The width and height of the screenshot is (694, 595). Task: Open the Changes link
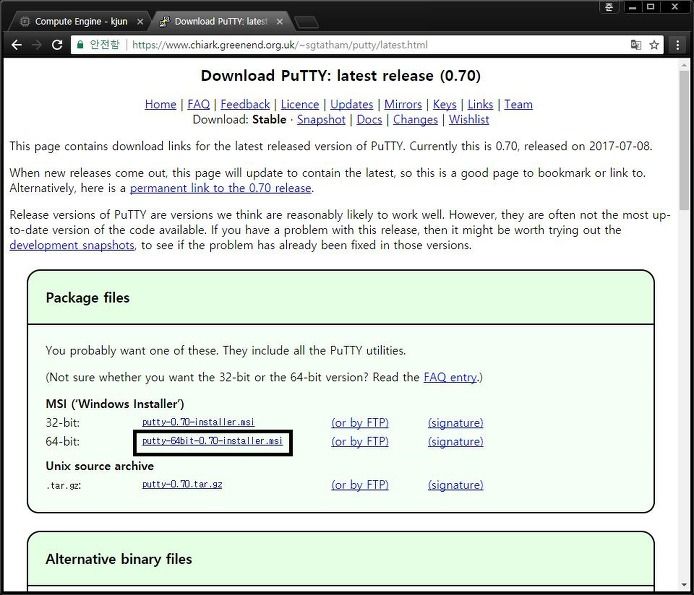[x=415, y=120]
